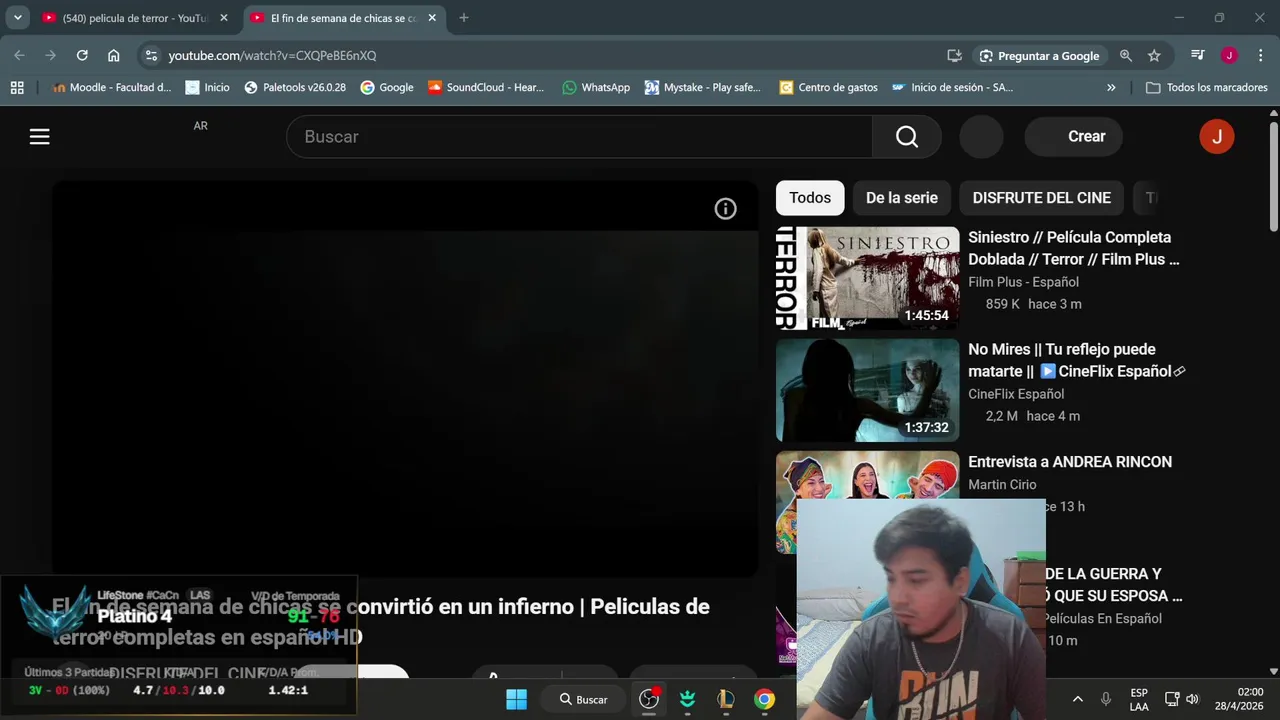1280x720 pixels.
Task: View site information icon in address bar
Action: pyautogui.click(x=150, y=56)
